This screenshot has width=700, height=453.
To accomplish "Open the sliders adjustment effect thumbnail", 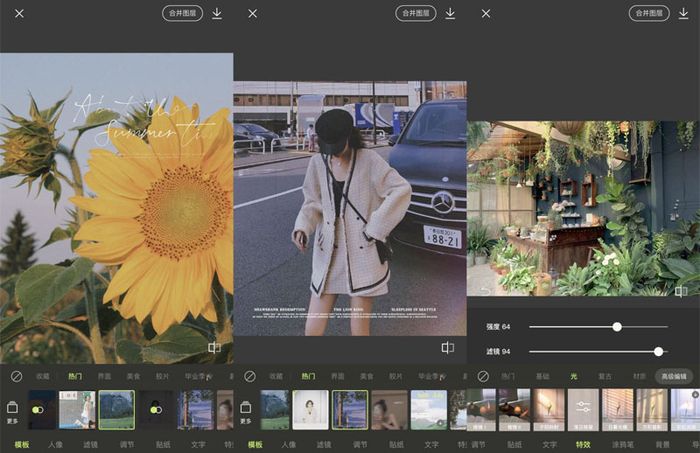I will click(583, 410).
